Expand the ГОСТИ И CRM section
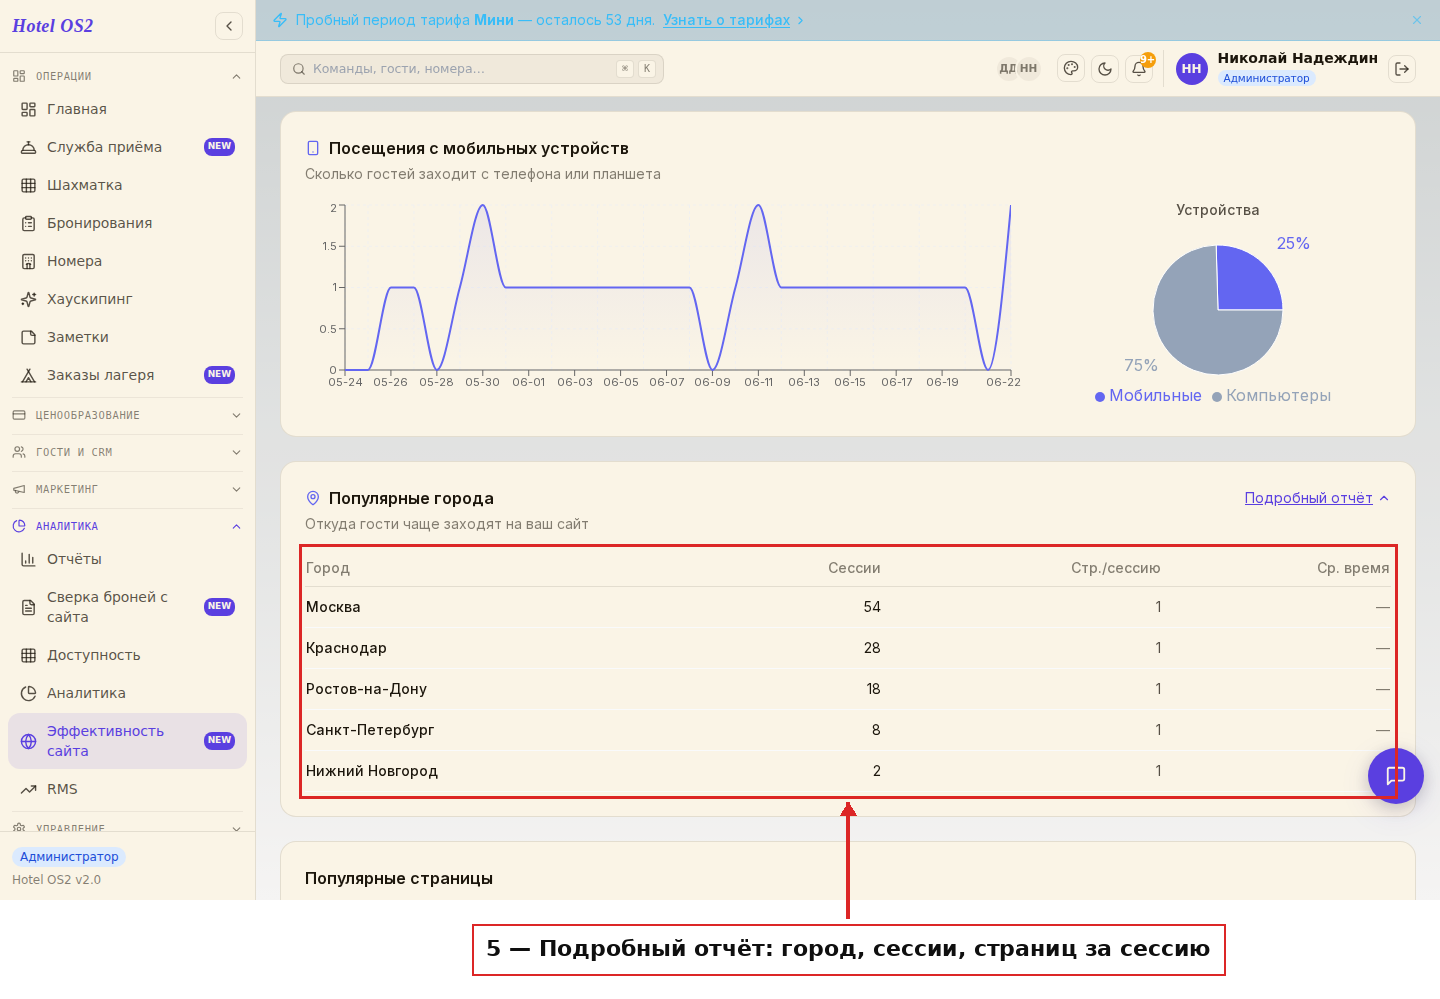Image resolution: width=1440 pixels, height=999 pixels. click(128, 452)
